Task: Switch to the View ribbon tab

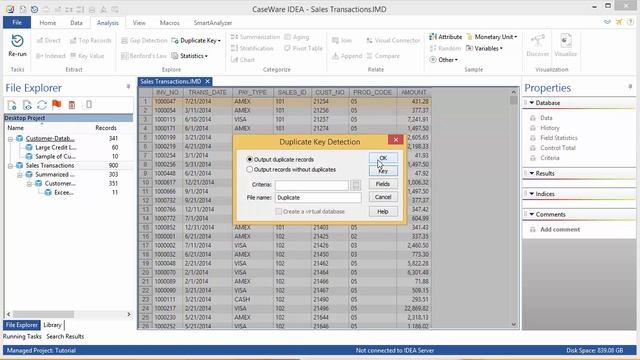Action: (x=139, y=23)
